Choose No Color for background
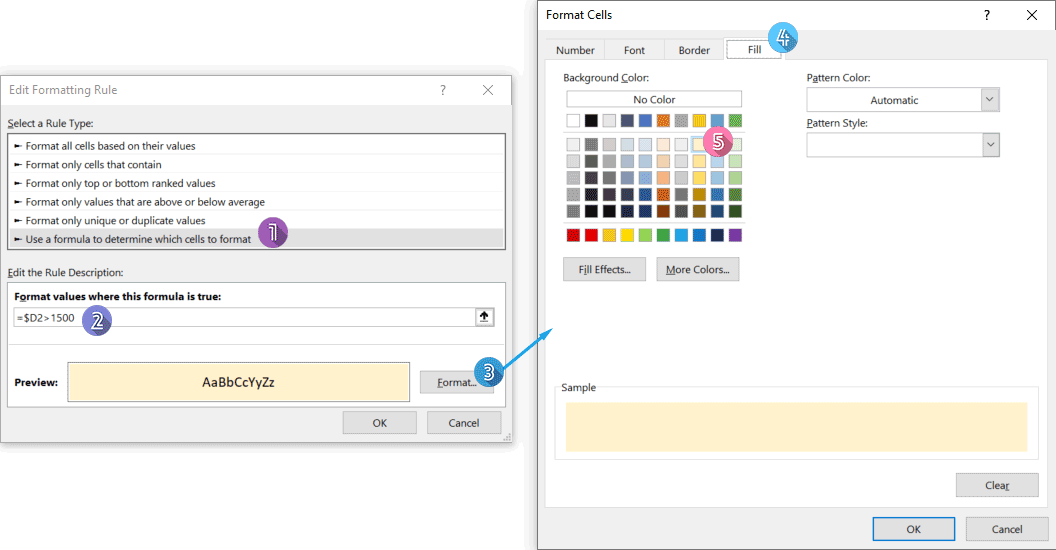Viewport: 1056px width, 550px height. [x=654, y=100]
